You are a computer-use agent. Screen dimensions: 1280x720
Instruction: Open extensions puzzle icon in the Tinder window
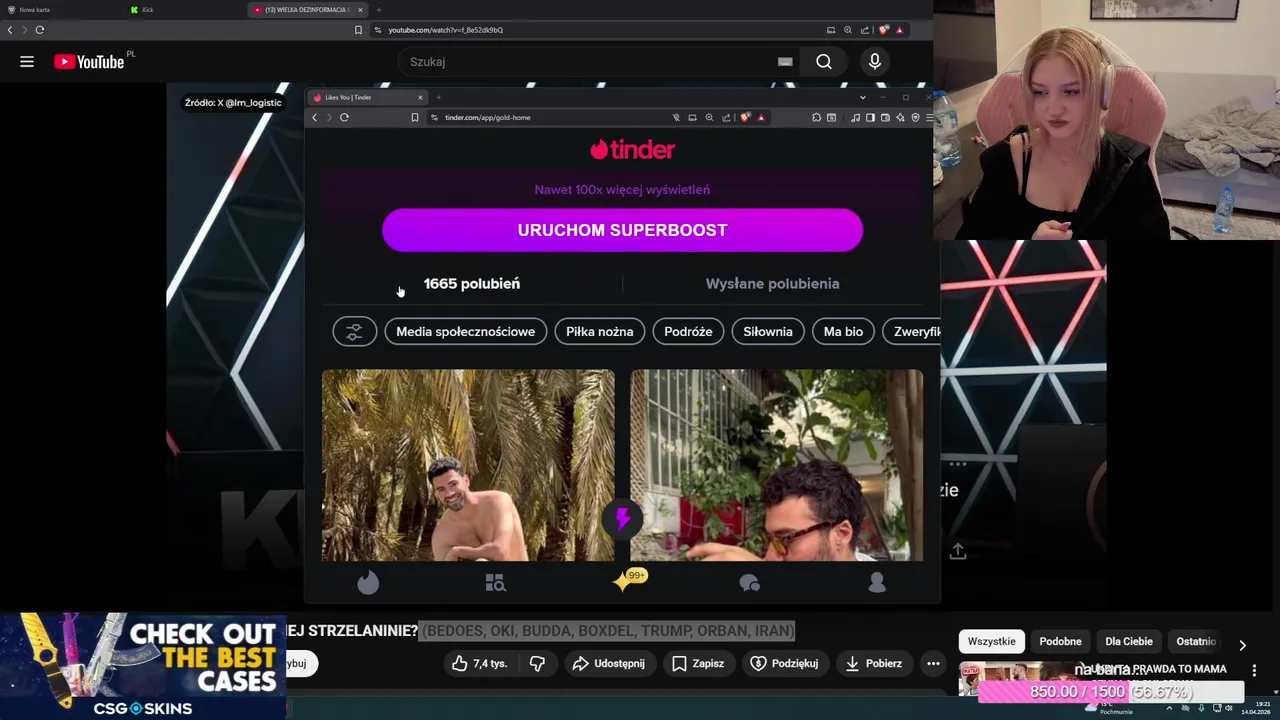tap(816, 118)
